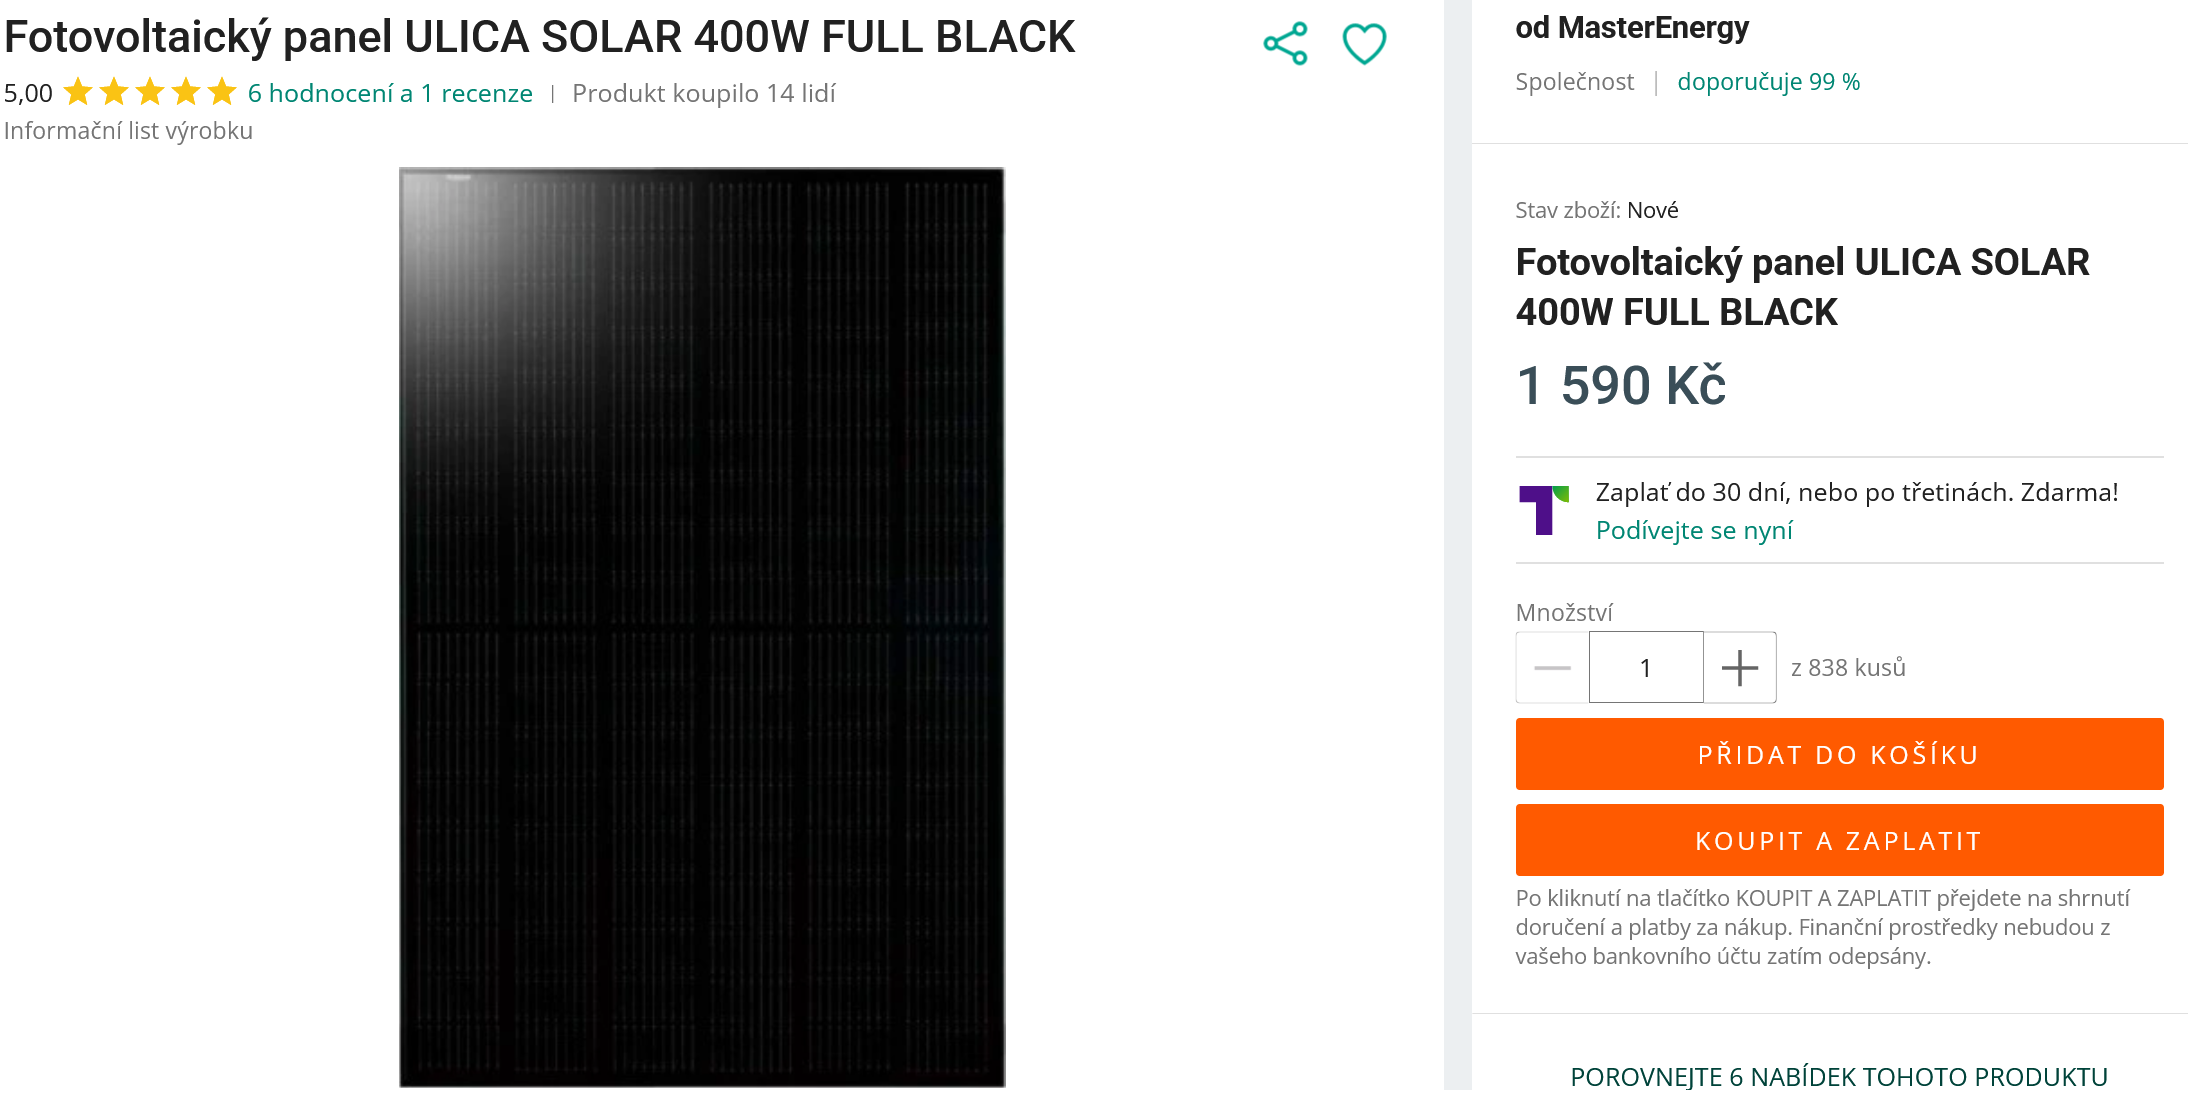Decrease quantity with the minus button
The image size is (2210, 1101).
tap(1552, 668)
